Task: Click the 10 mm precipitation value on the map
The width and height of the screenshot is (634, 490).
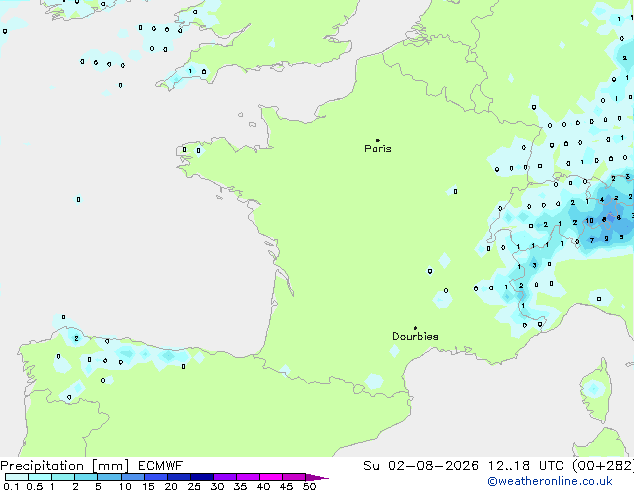Action: [x=590, y=221]
